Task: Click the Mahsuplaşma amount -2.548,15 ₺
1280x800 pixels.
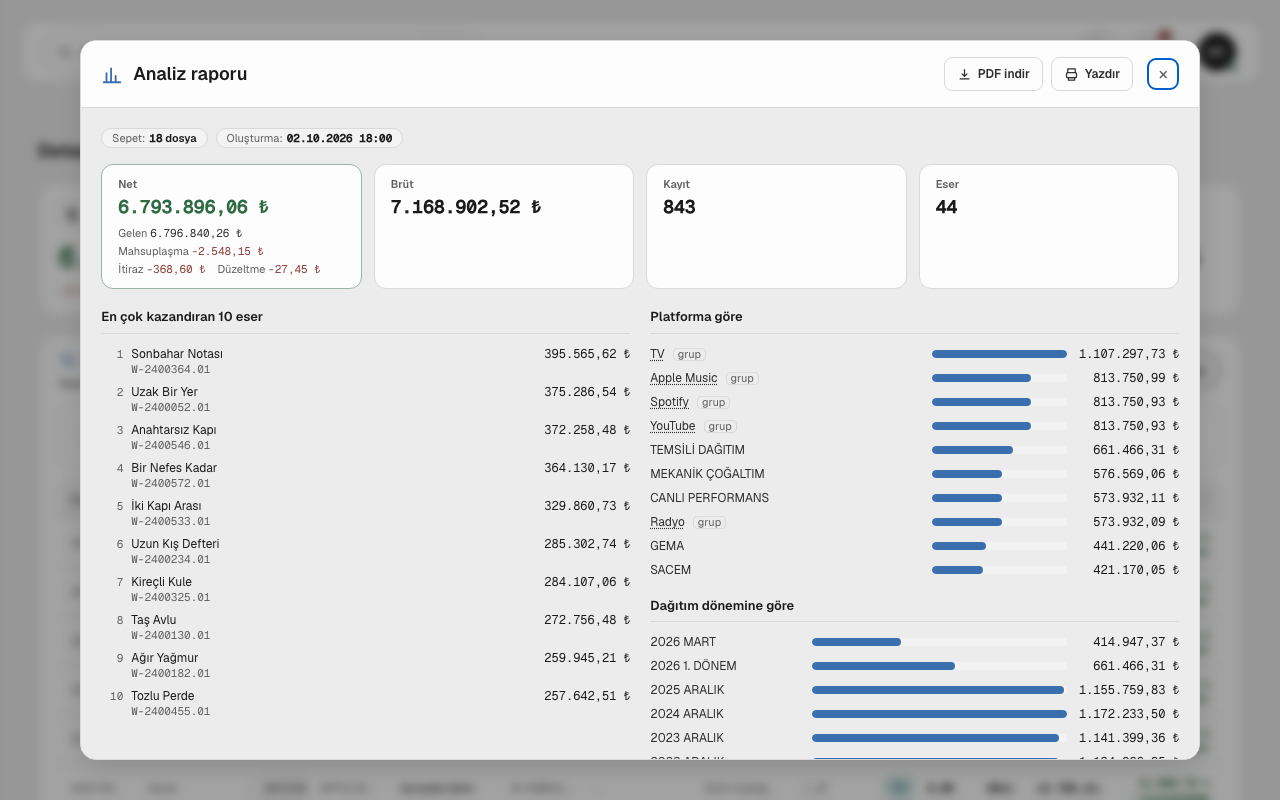Action: point(227,251)
